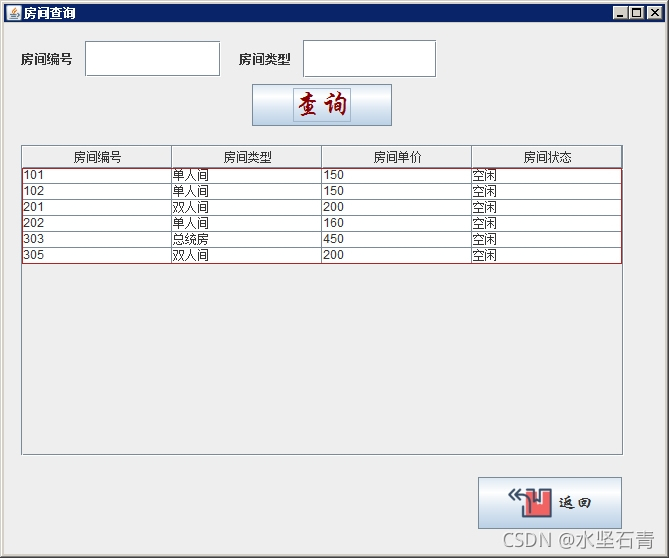The height and width of the screenshot is (558, 669).
Task: Click the 房间状态 column header
Action: [x=547, y=157]
